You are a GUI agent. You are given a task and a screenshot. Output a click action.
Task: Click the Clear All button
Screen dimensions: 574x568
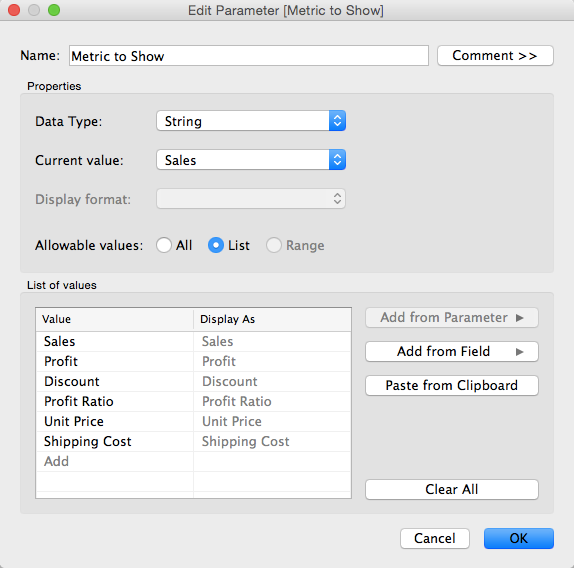click(452, 489)
